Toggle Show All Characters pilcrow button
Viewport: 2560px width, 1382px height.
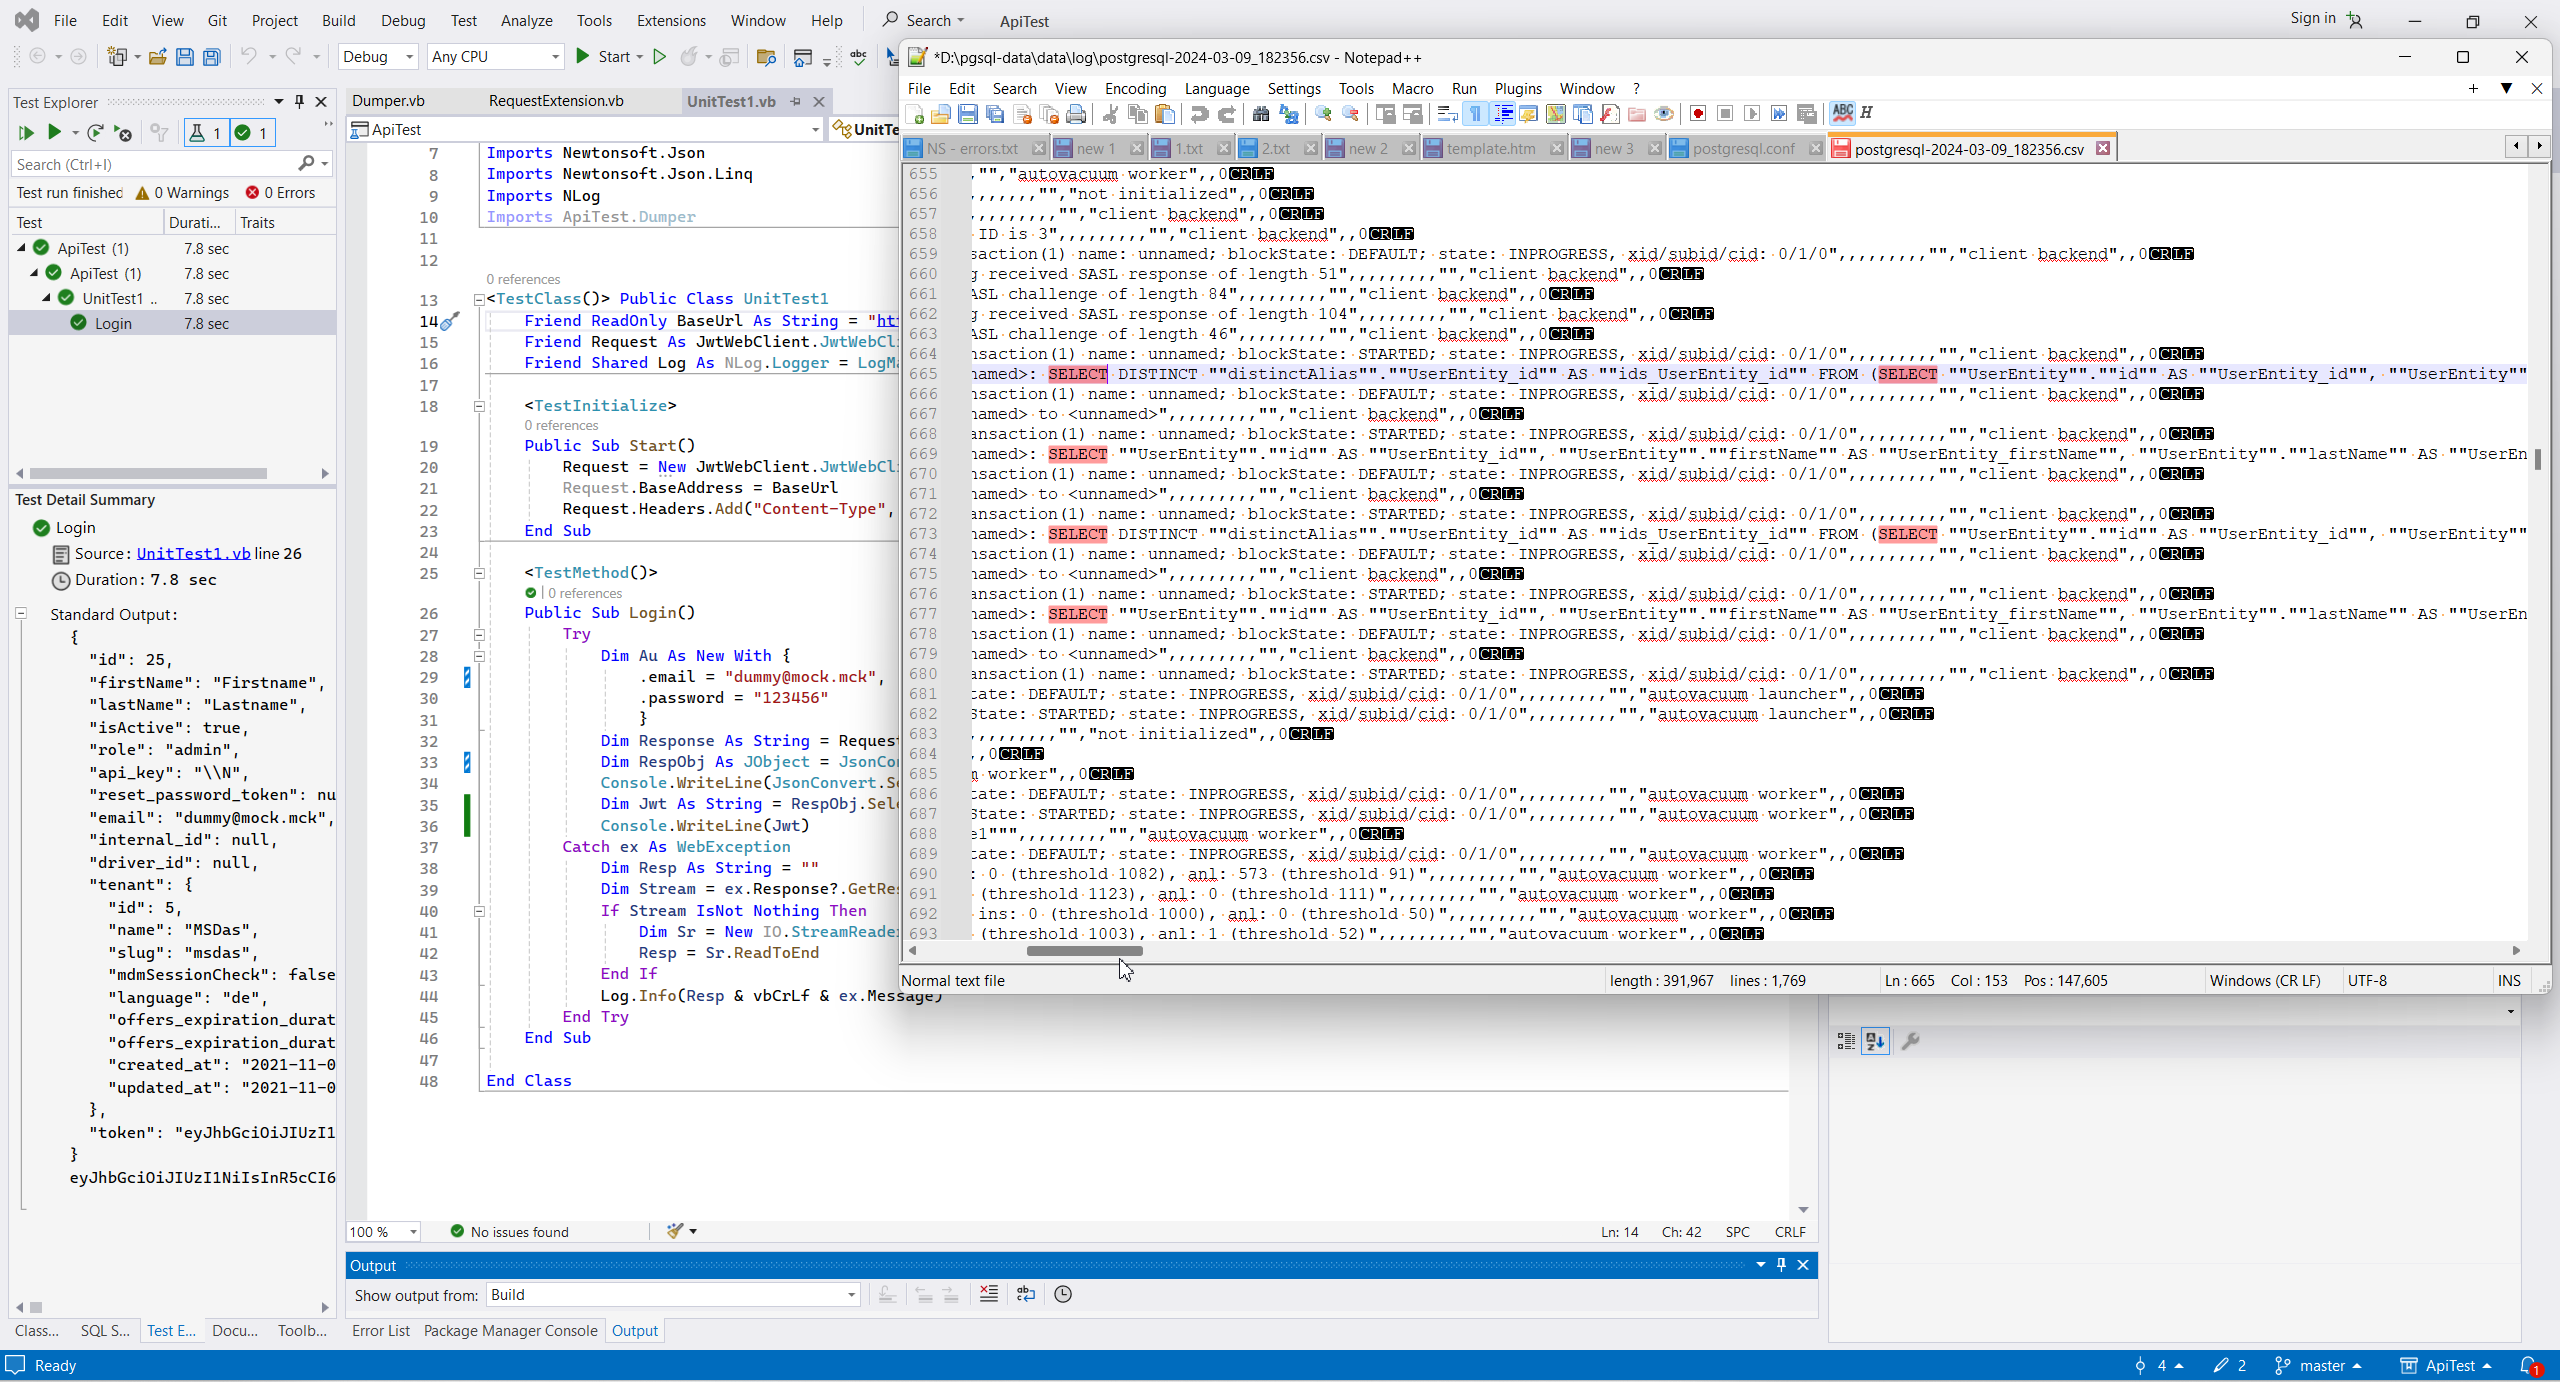click(1475, 114)
